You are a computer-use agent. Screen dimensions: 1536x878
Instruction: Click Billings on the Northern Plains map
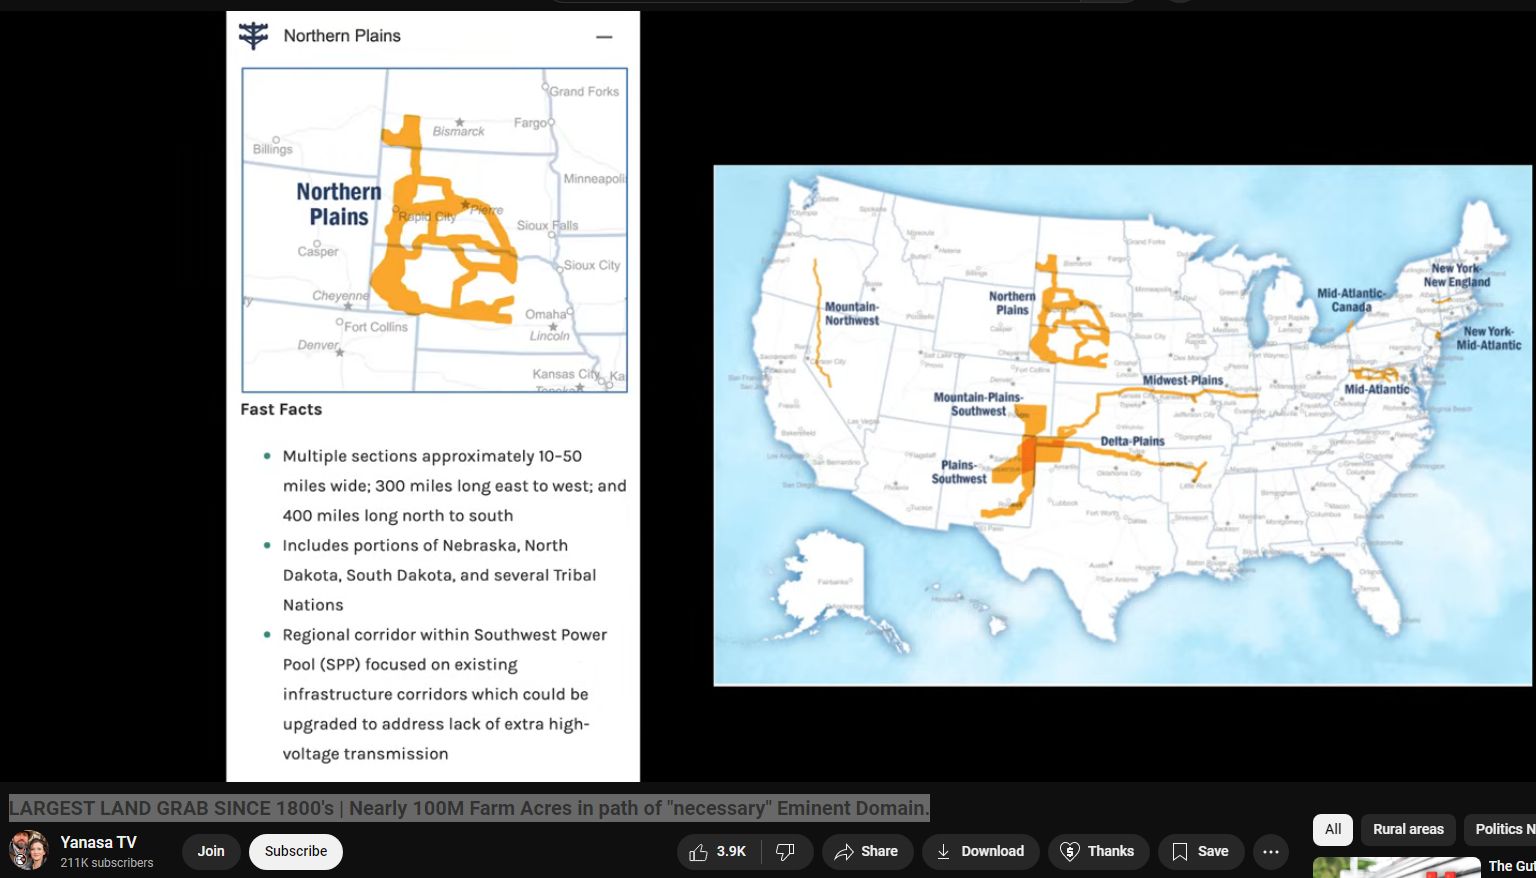pos(273,149)
